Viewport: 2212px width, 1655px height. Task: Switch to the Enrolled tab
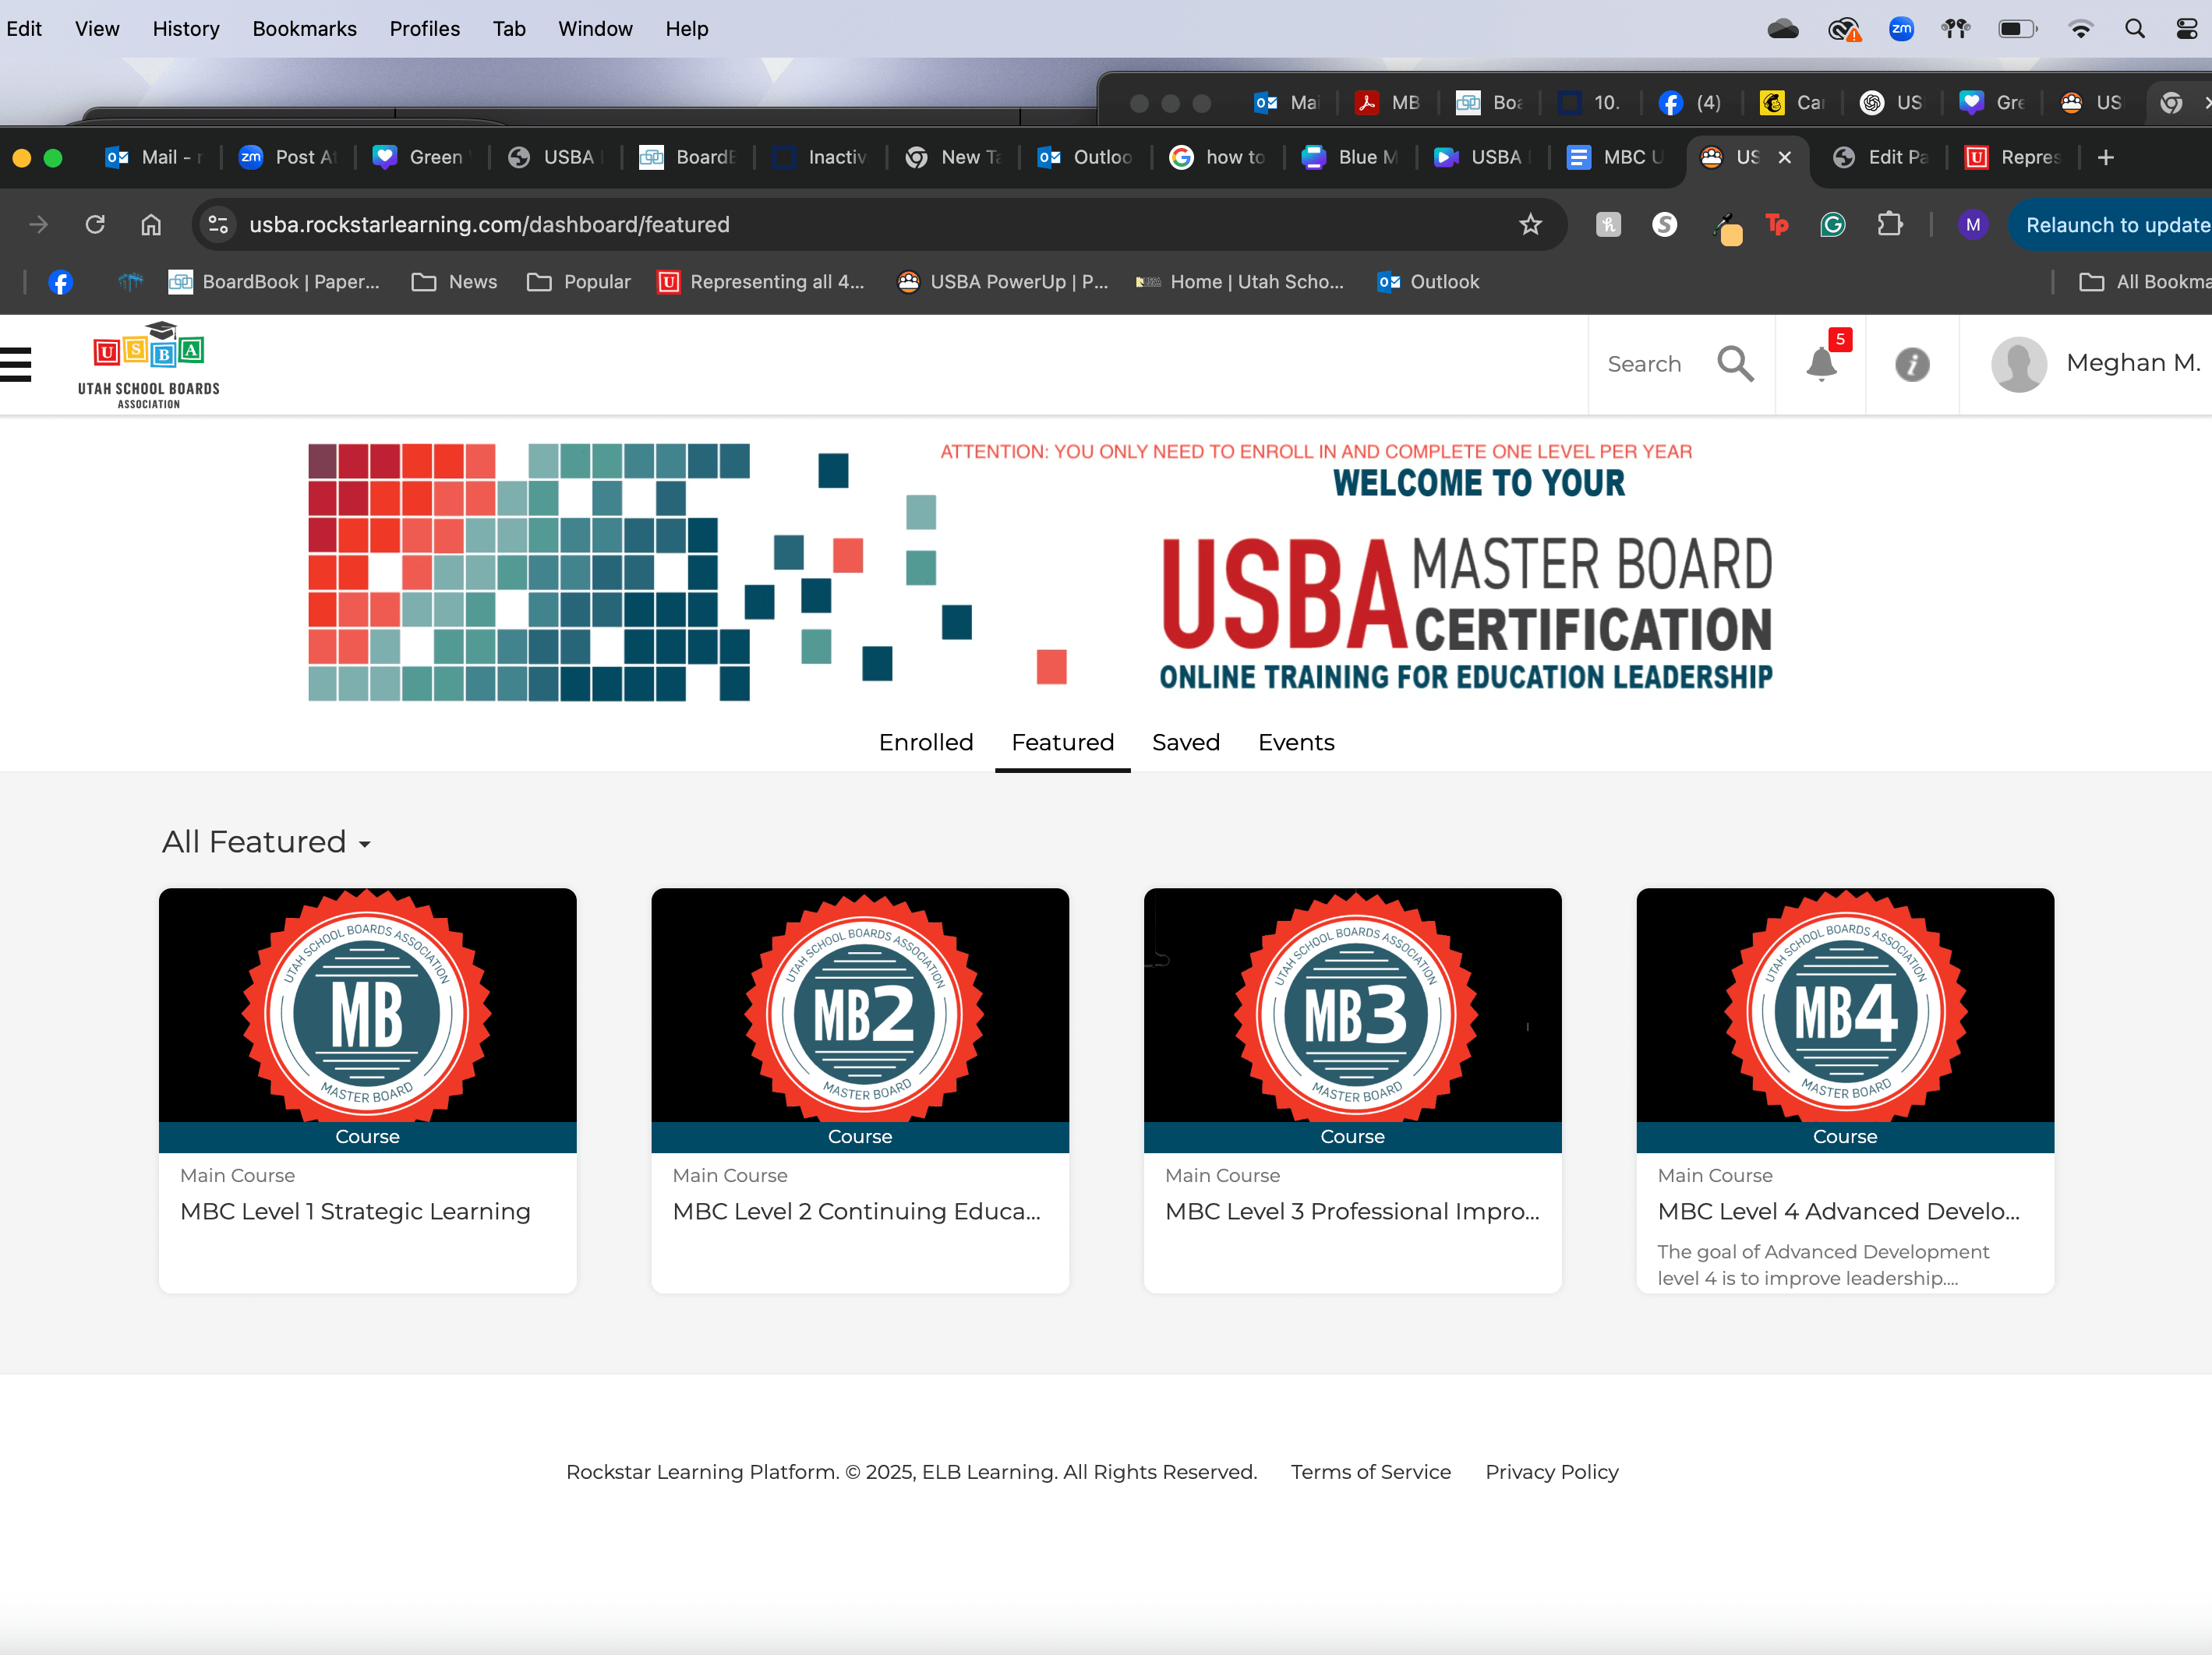tap(925, 742)
